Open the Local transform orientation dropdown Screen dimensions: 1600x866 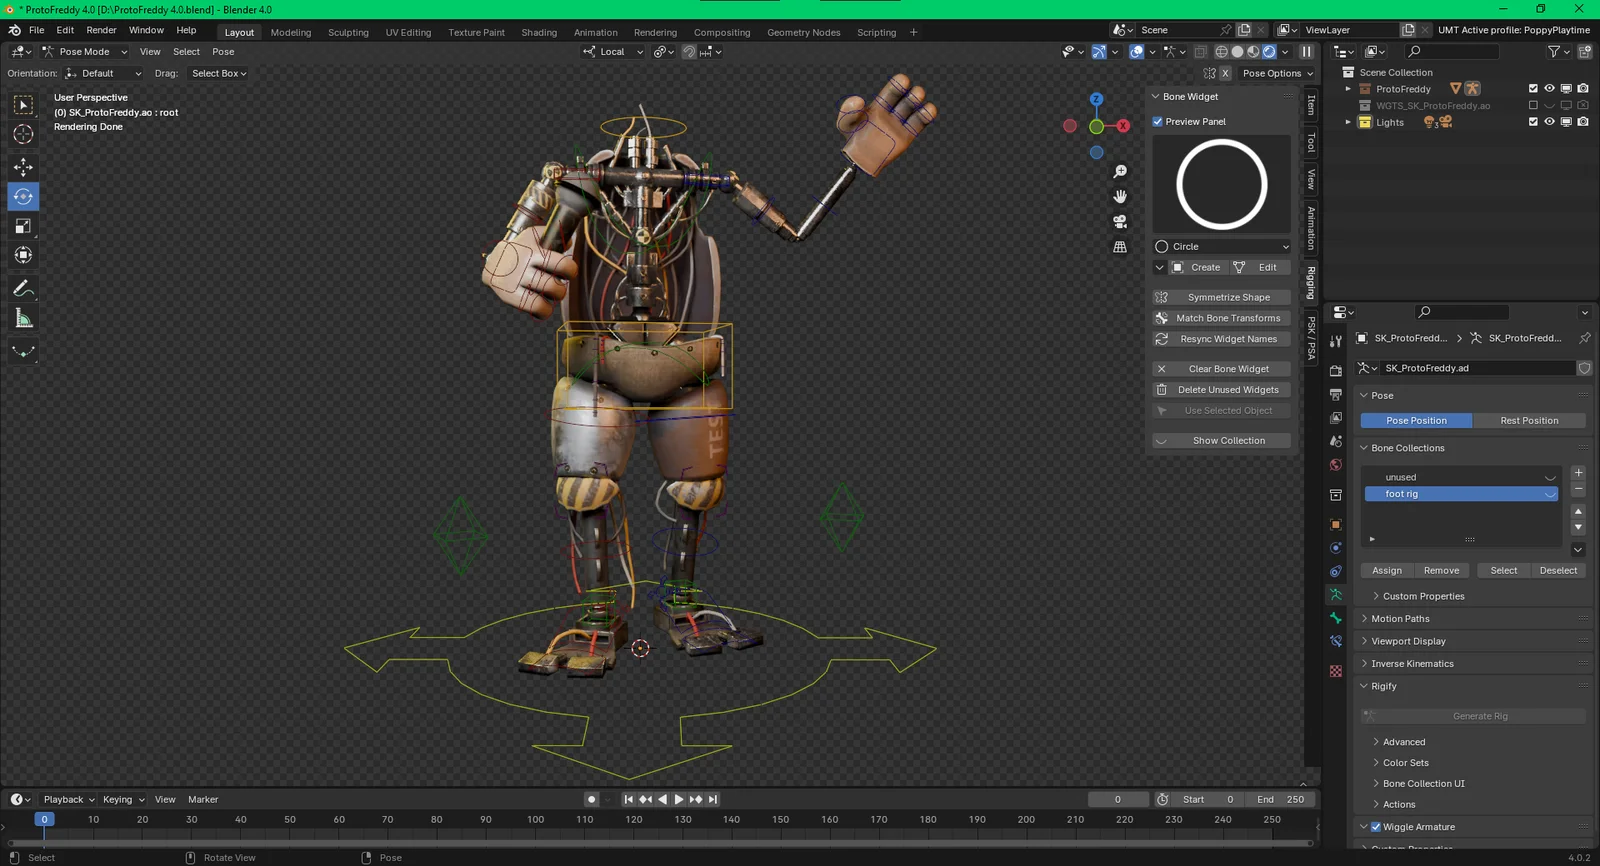pos(613,51)
